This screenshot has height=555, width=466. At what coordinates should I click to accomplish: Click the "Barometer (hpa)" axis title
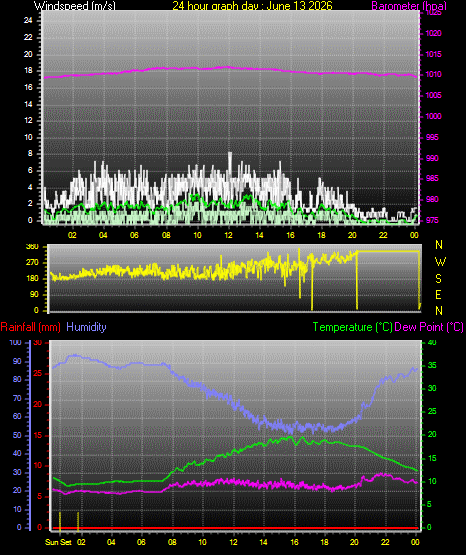coord(409,6)
